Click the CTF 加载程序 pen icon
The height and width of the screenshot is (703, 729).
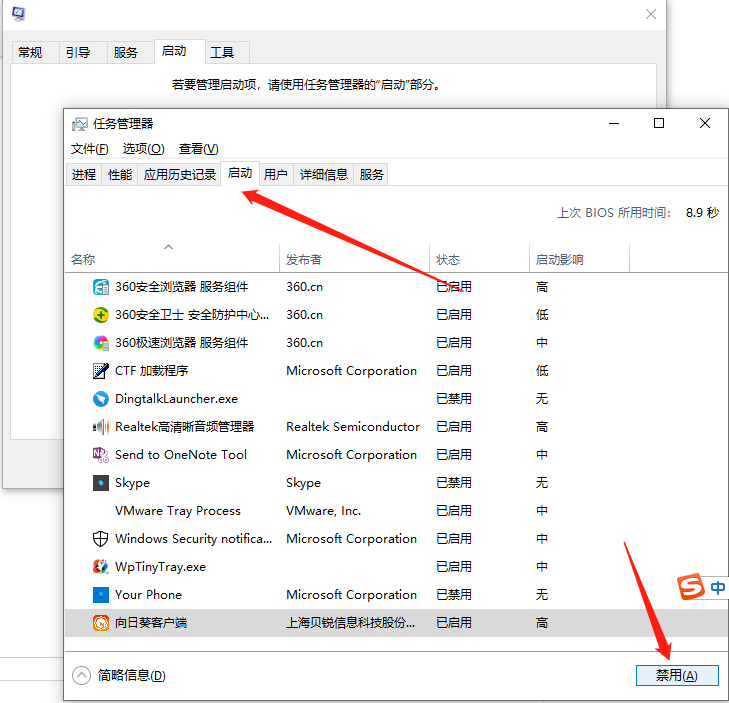click(100, 371)
